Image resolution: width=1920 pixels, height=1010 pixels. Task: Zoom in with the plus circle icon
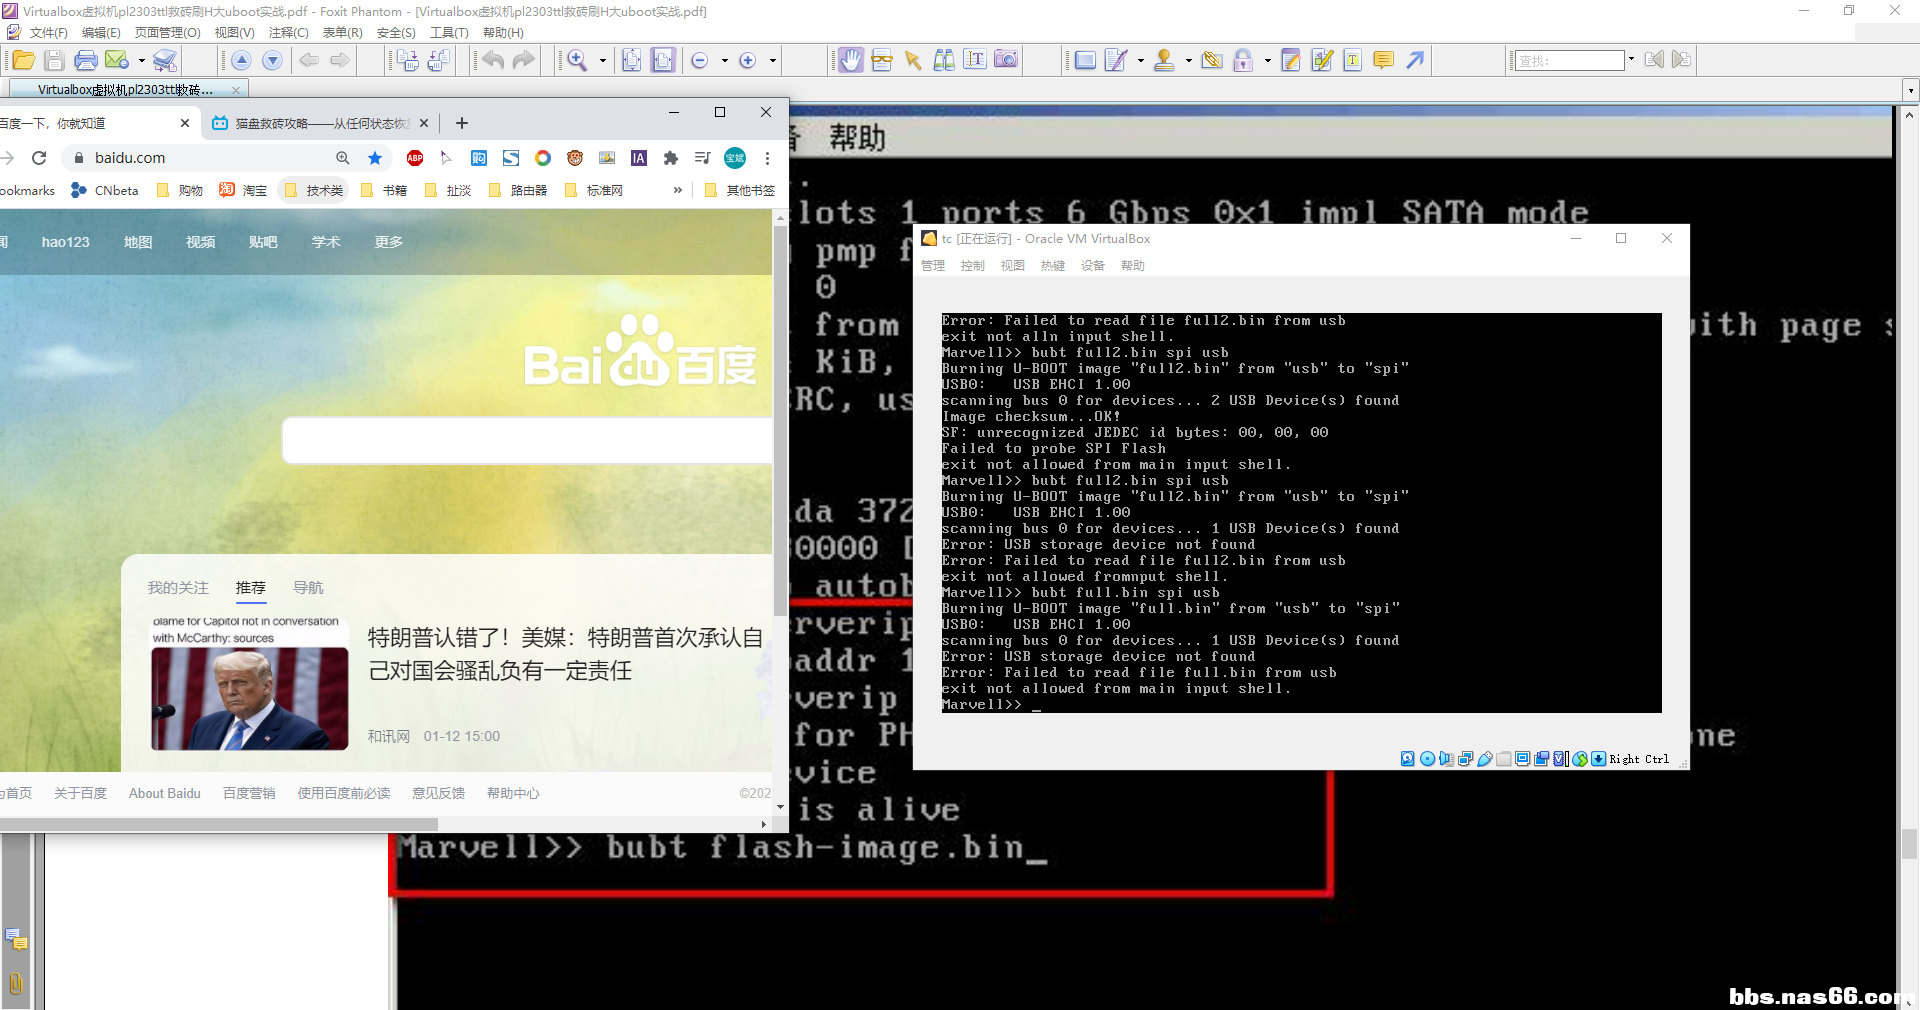pyautogui.click(x=747, y=61)
